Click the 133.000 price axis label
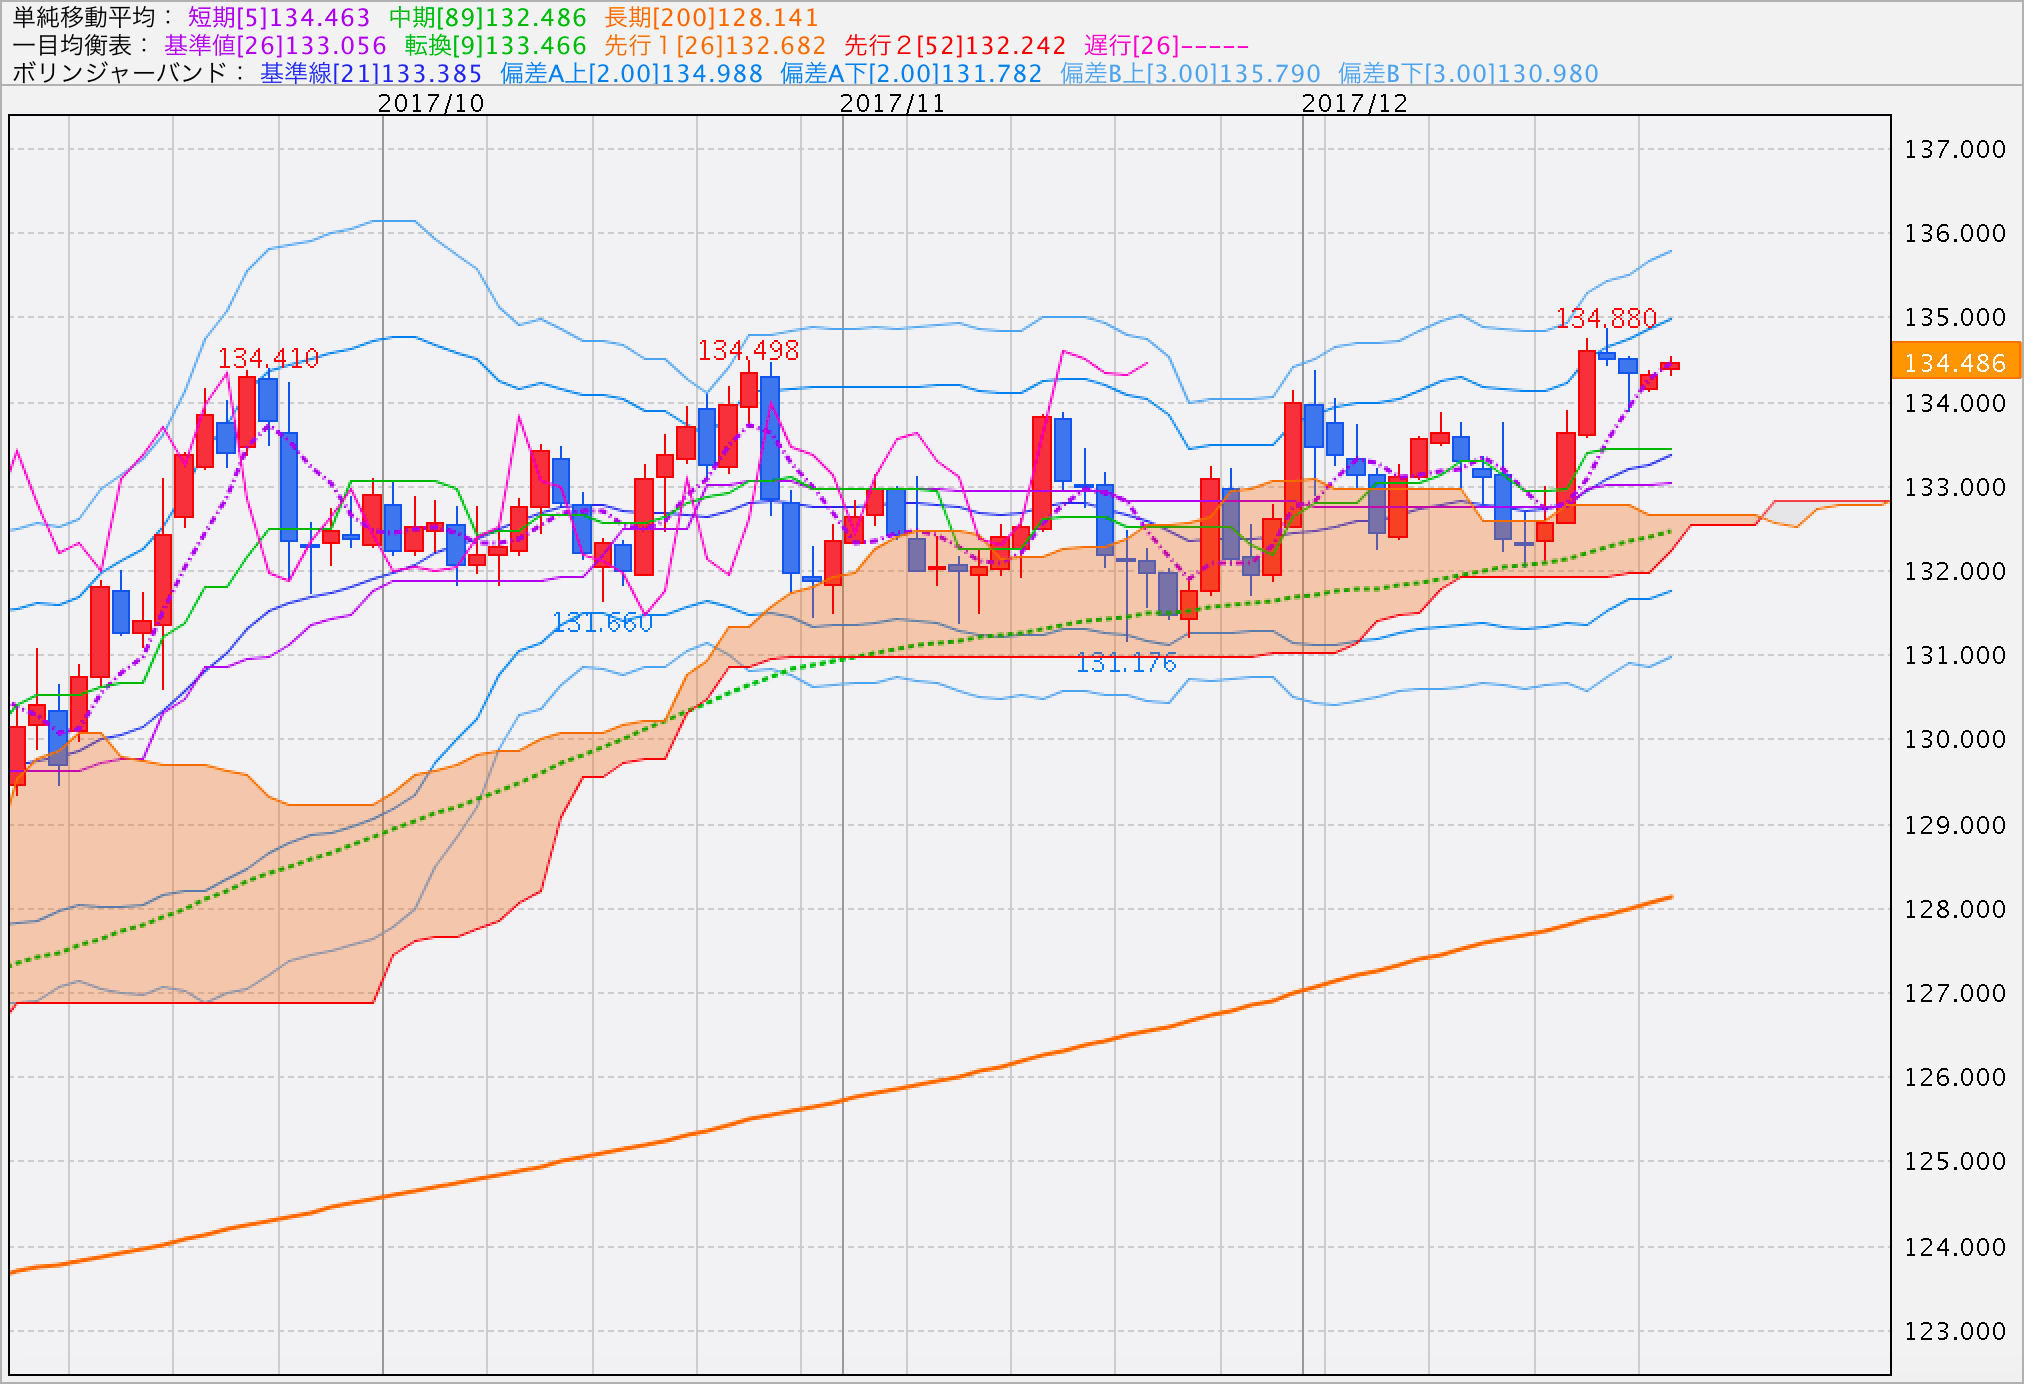The image size is (2024, 1384). click(1956, 487)
